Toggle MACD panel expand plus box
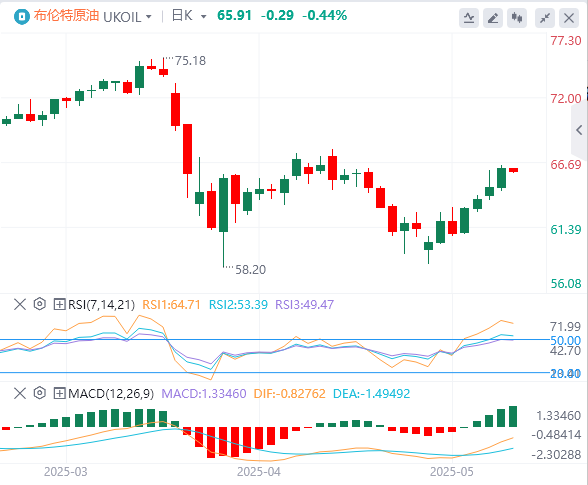Viewport: 588px width, 485px height. coord(60,393)
